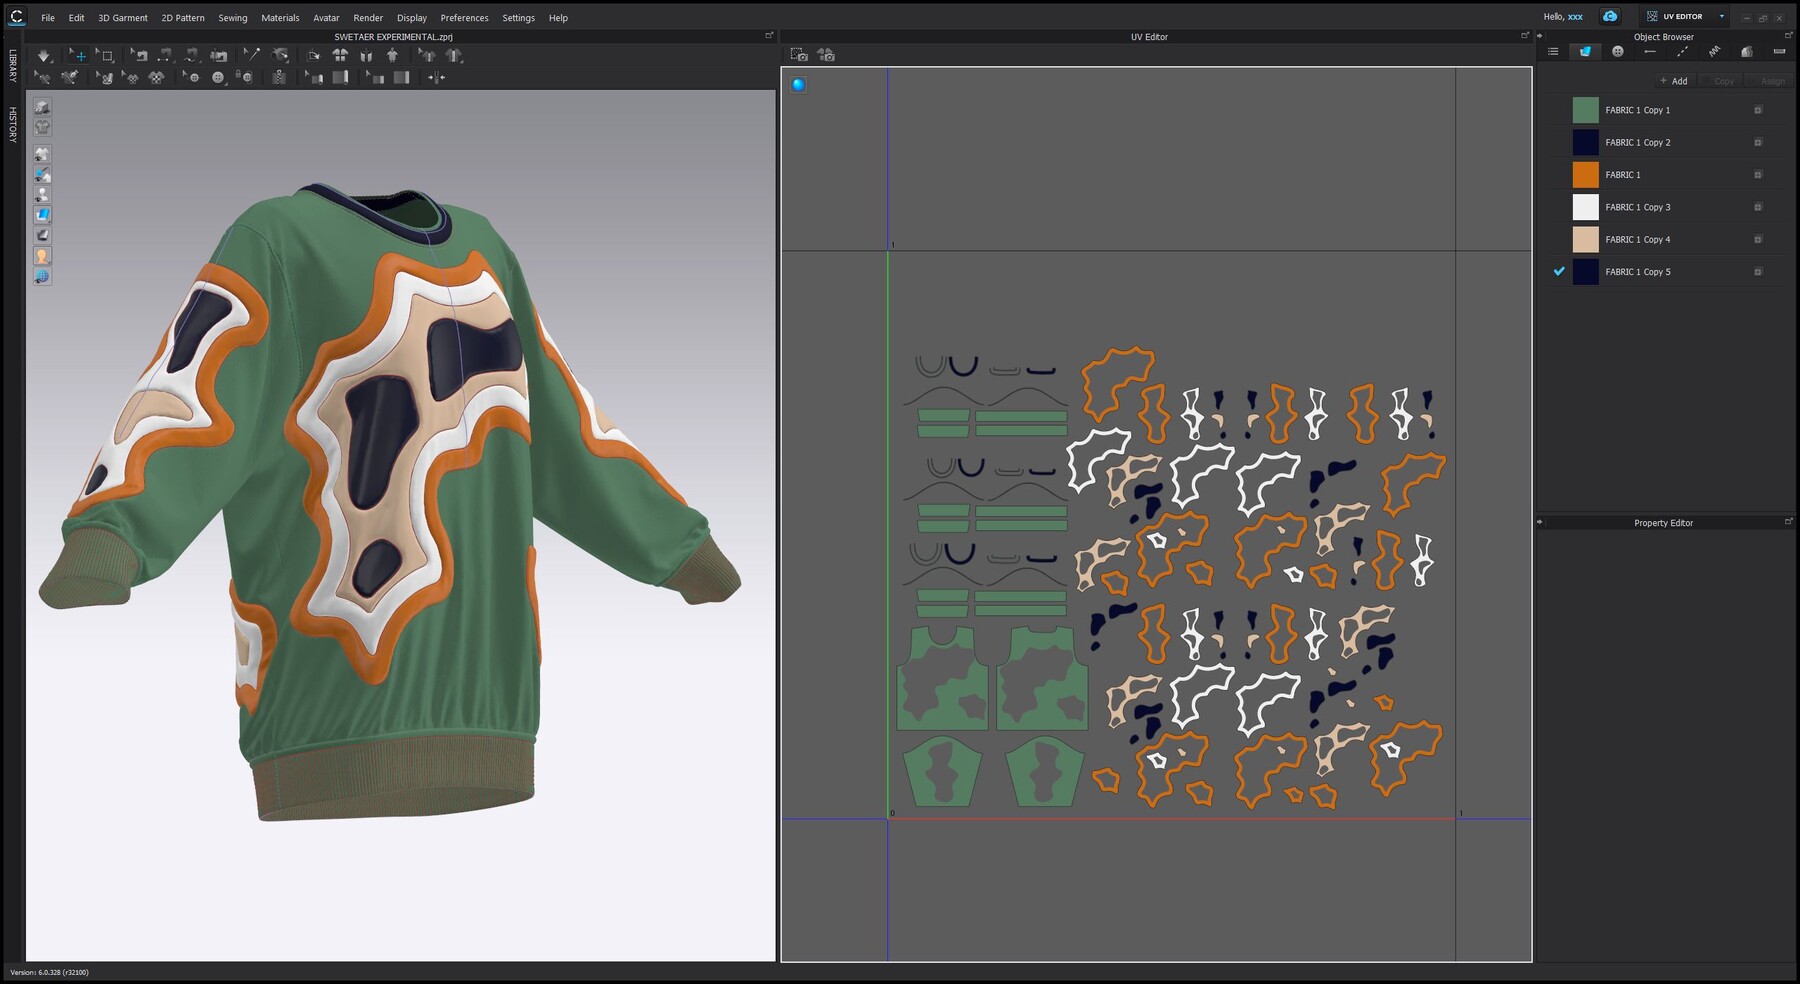Click the orange FABRIC 1 color swatch
Viewport: 1800px width, 984px height.
click(1586, 174)
